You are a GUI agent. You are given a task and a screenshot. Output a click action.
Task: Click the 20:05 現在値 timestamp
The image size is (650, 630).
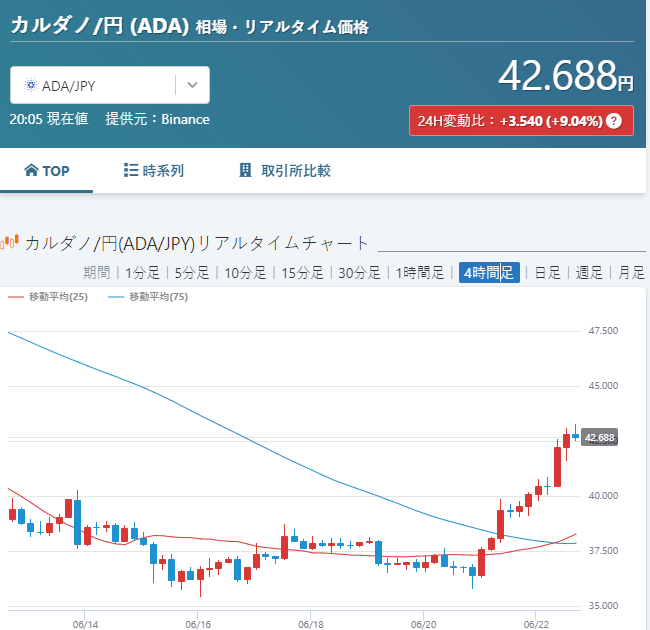coord(49,119)
